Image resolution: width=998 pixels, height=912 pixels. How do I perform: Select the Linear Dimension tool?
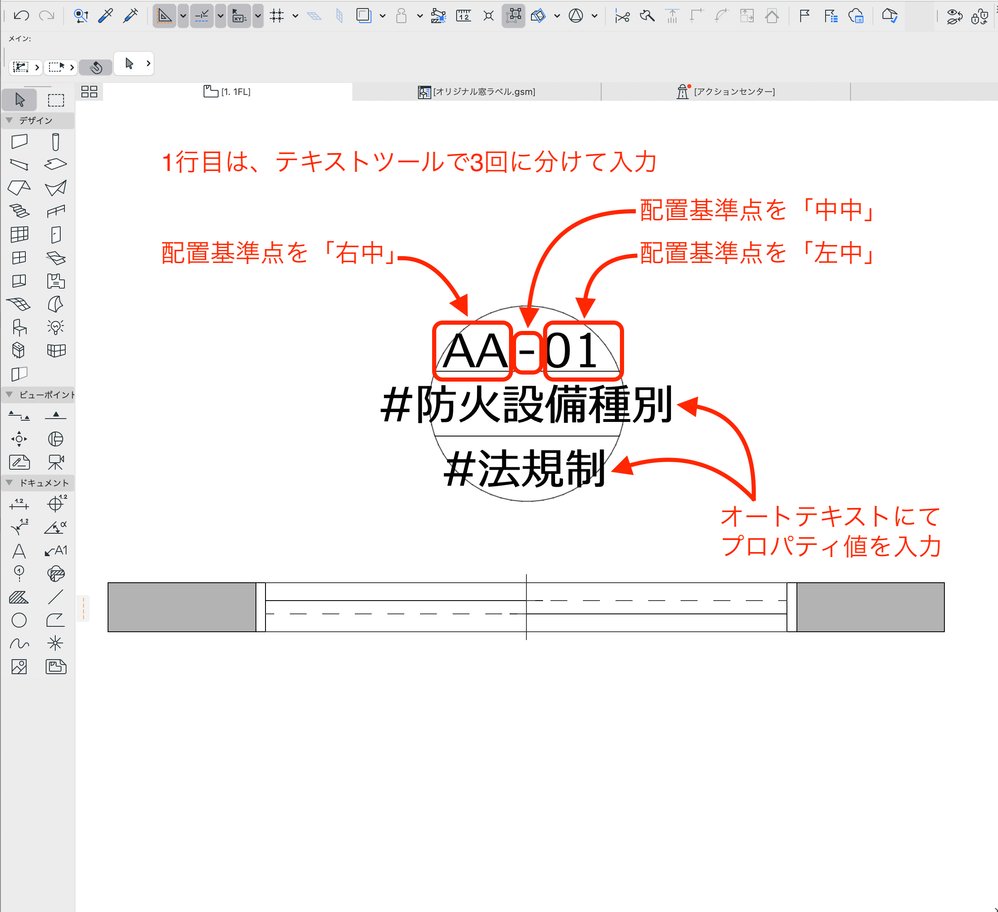point(19,504)
